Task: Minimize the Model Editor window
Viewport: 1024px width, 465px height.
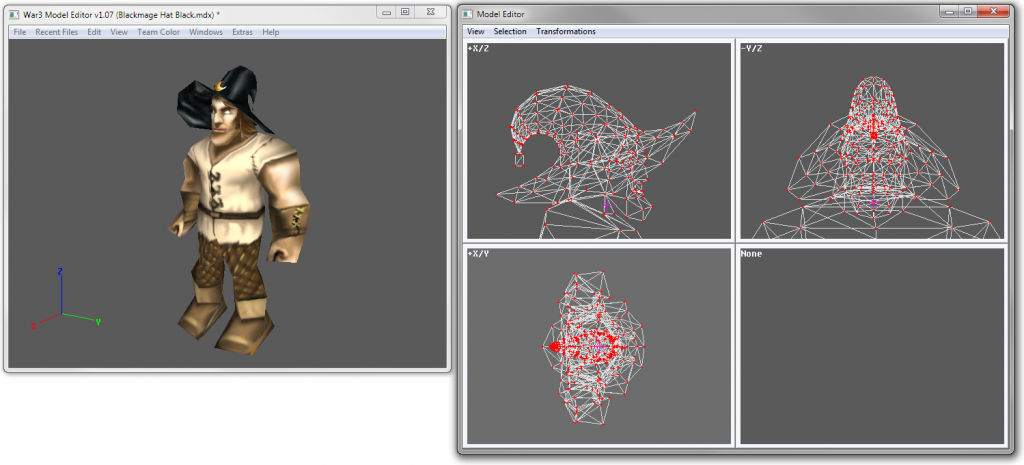Action: click(949, 10)
